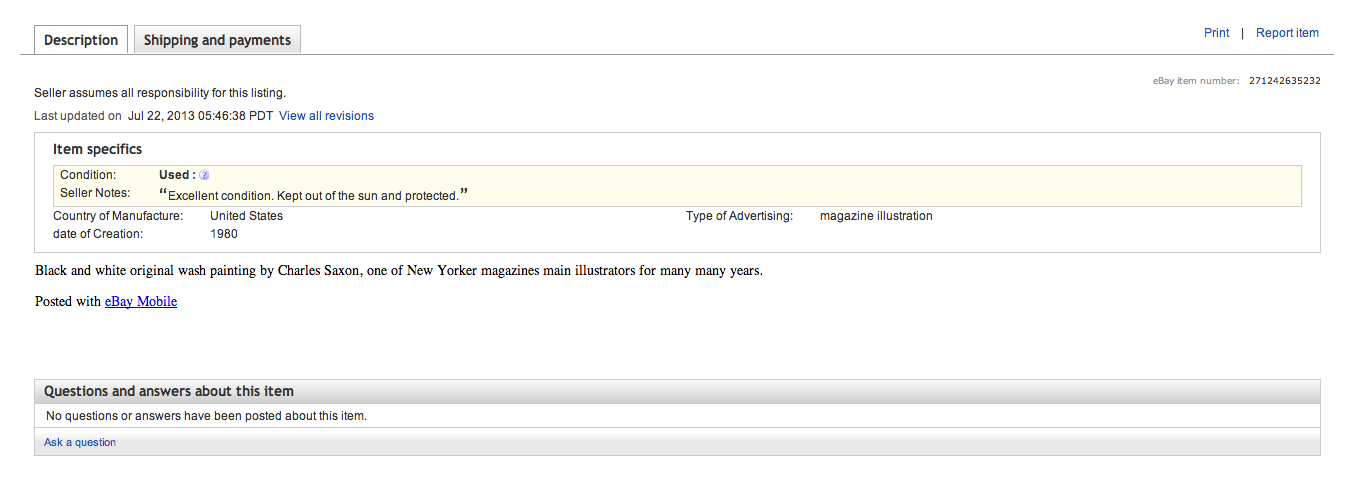This screenshot has height=484, width=1349.
Task: Click the Used condition value
Action: pyautogui.click(x=177, y=175)
